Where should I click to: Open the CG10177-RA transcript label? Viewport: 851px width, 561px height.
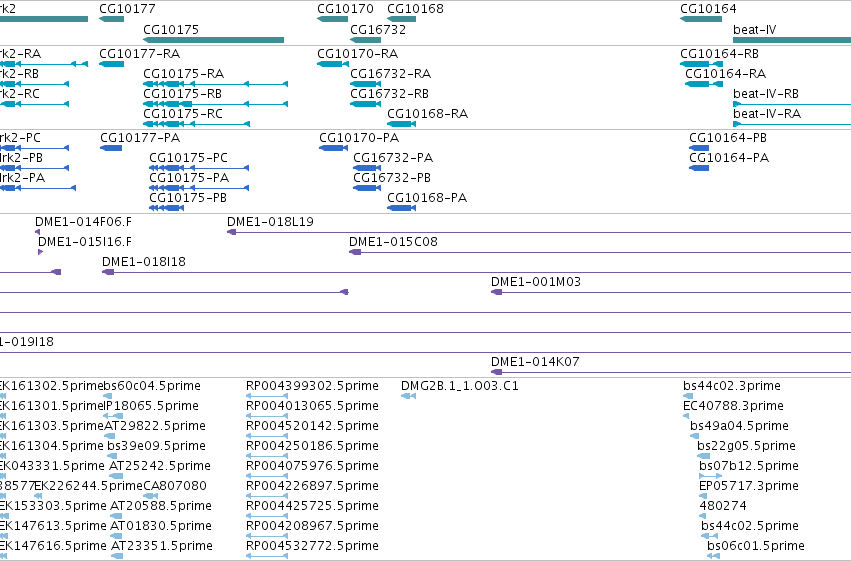(x=139, y=54)
